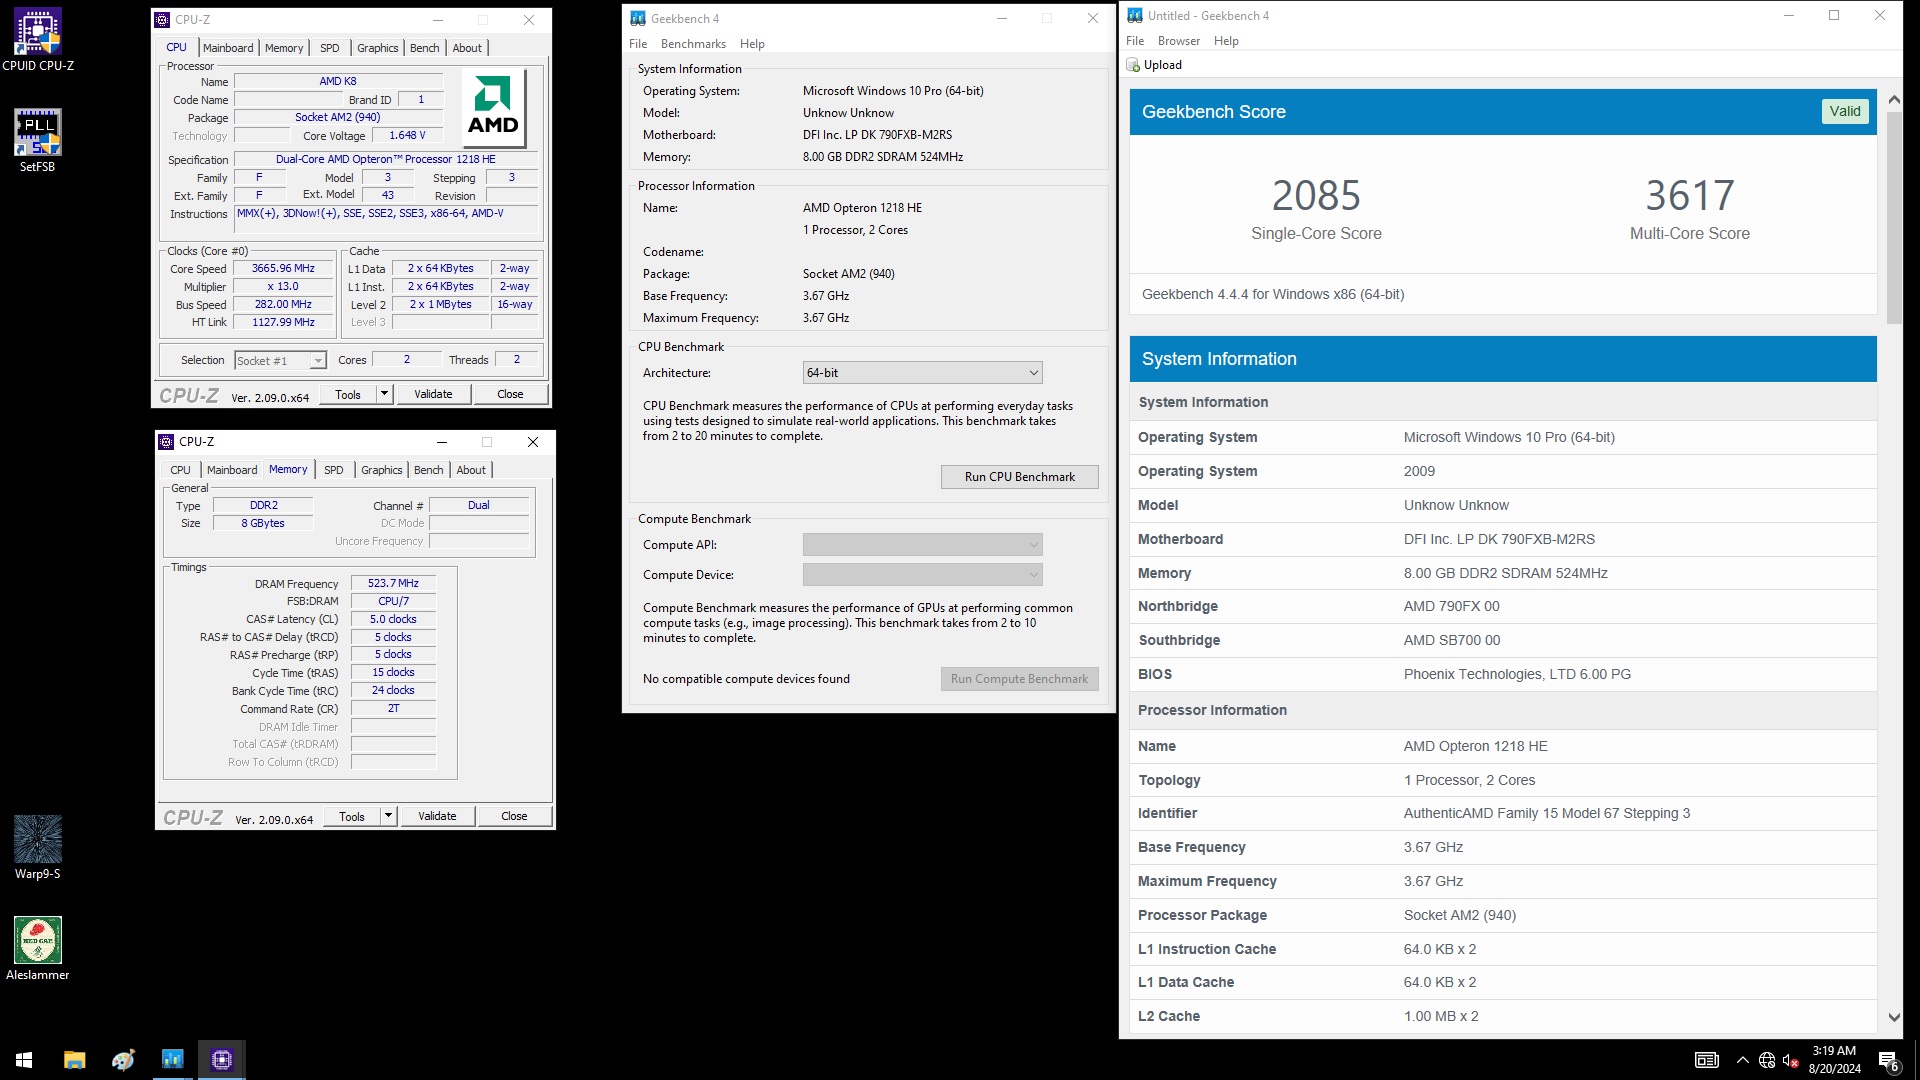
Task: Open network status in the system tray
Action: tap(1767, 1060)
